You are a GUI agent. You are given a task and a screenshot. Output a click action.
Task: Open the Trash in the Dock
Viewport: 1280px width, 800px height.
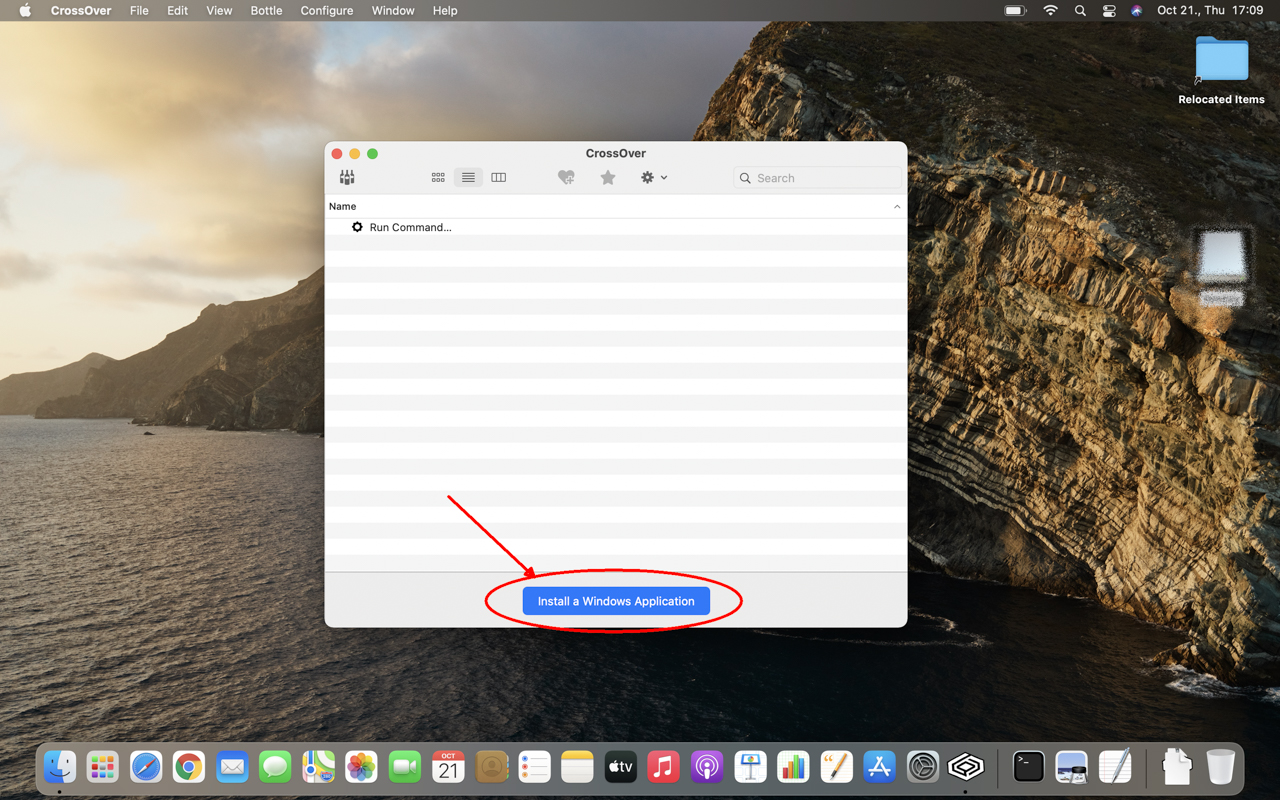pyautogui.click(x=1220, y=767)
